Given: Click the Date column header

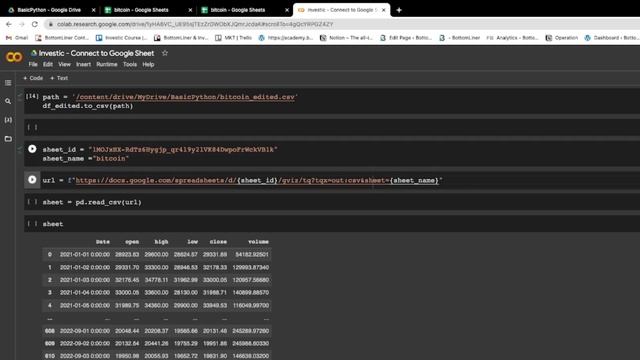Looking at the screenshot, I should (x=102, y=242).
